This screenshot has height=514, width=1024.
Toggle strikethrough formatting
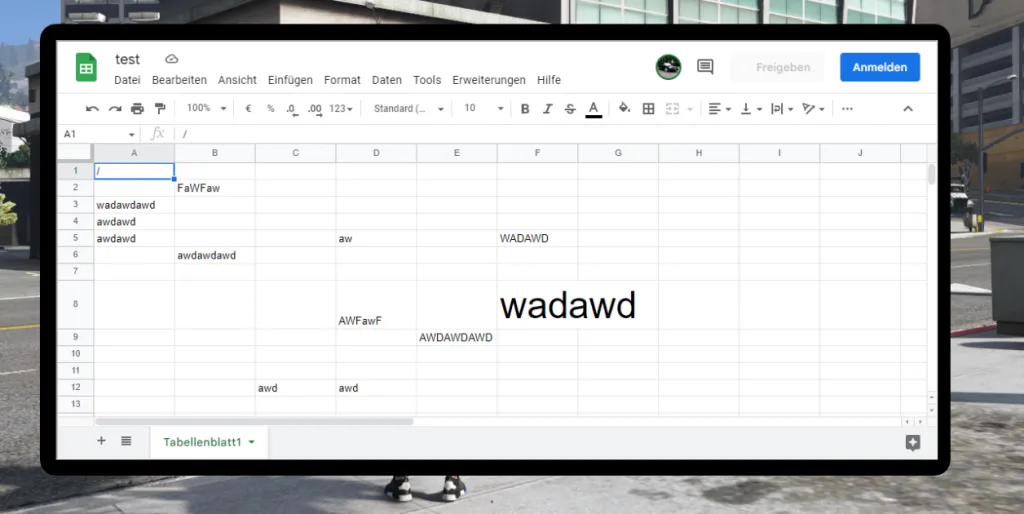570,109
